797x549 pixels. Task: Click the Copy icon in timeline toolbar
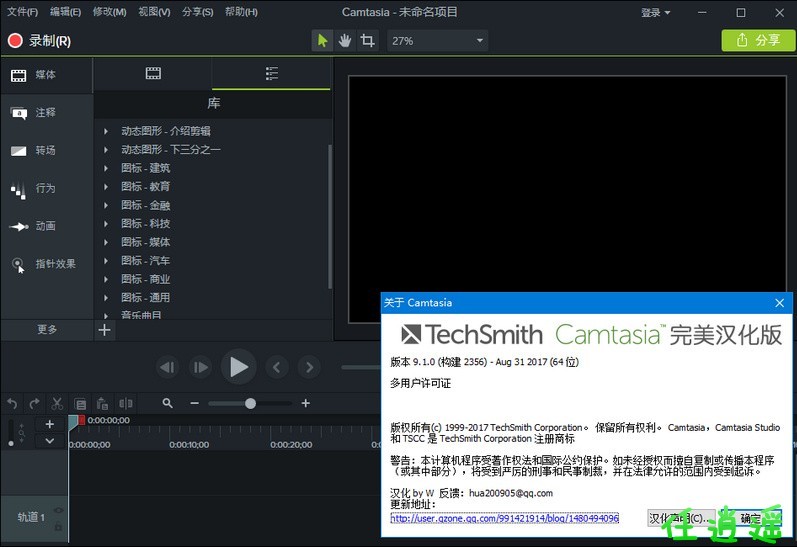point(80,404)
